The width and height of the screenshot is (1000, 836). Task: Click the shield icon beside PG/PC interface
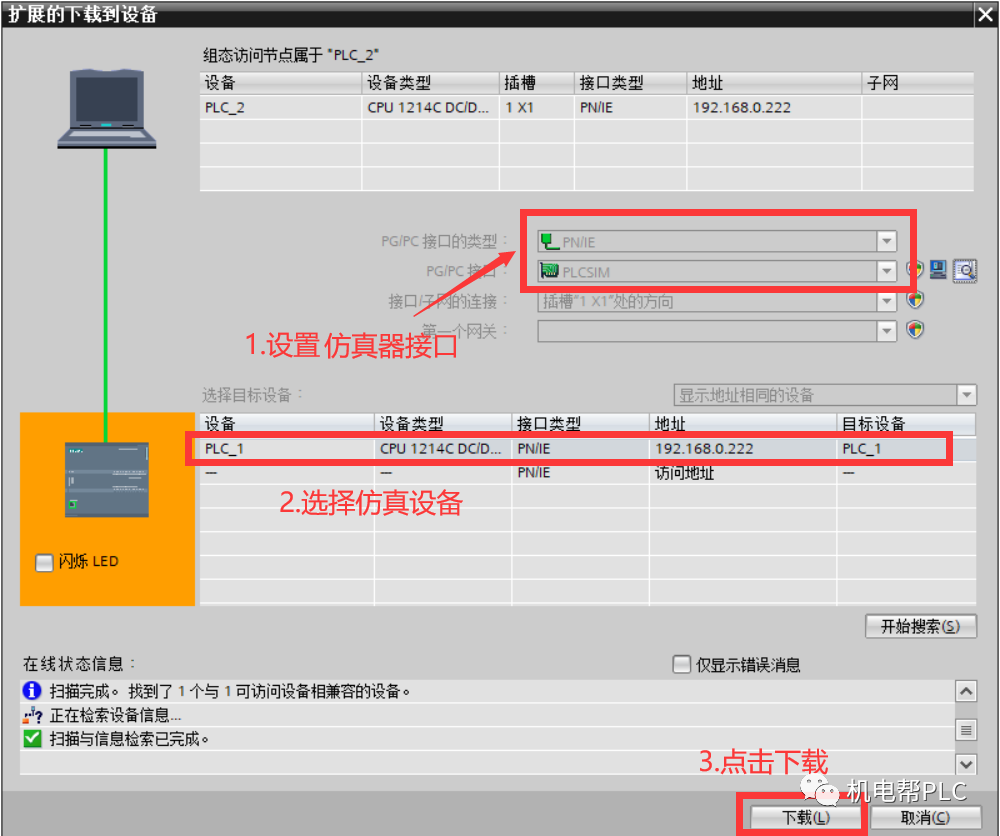coord(916,270)
